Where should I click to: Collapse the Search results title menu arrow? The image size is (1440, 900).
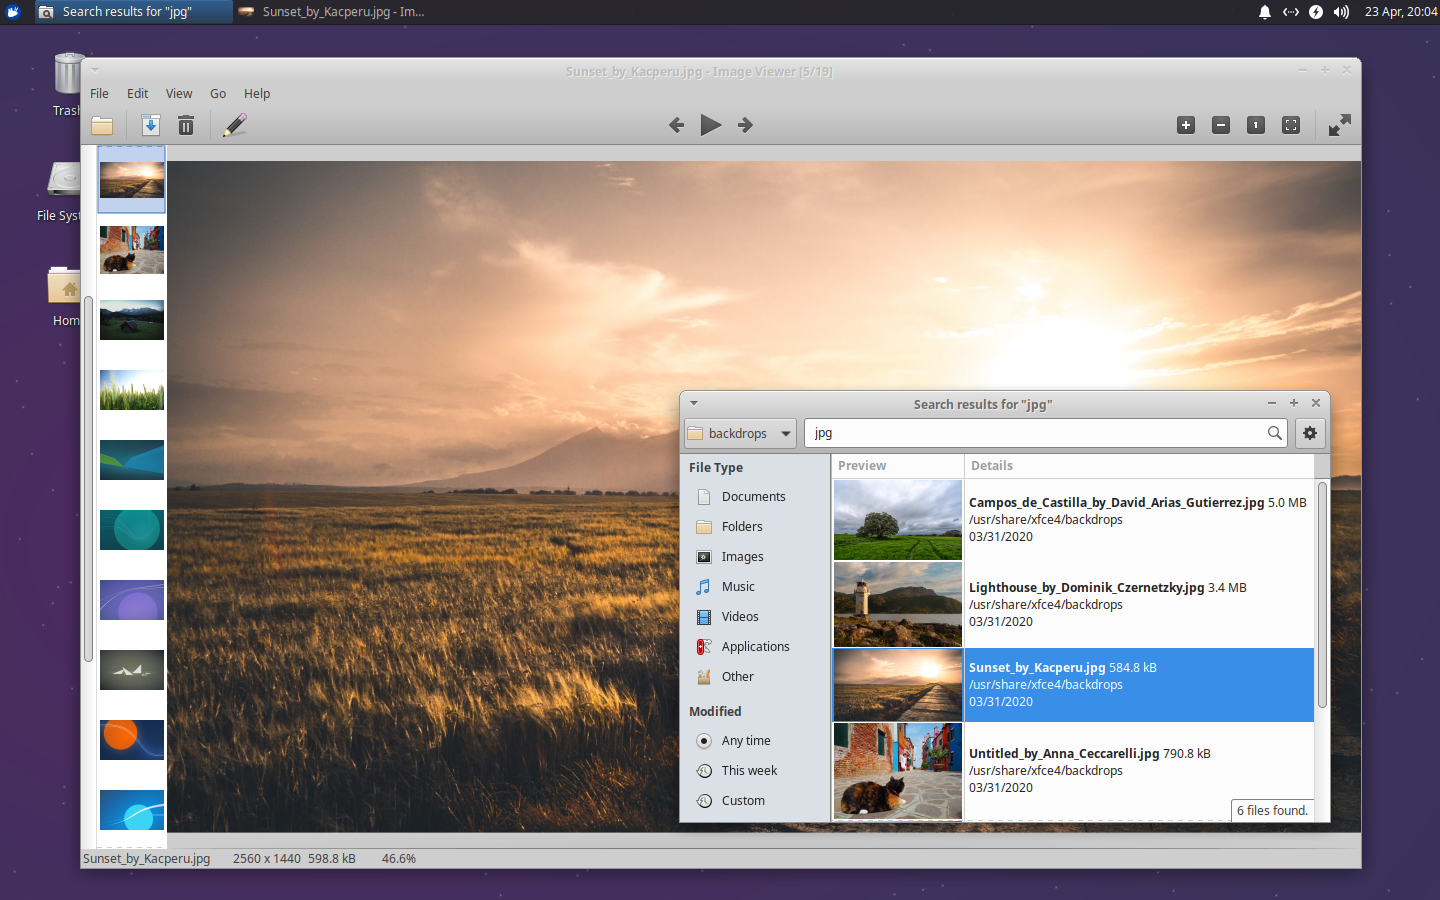point(694,403)
